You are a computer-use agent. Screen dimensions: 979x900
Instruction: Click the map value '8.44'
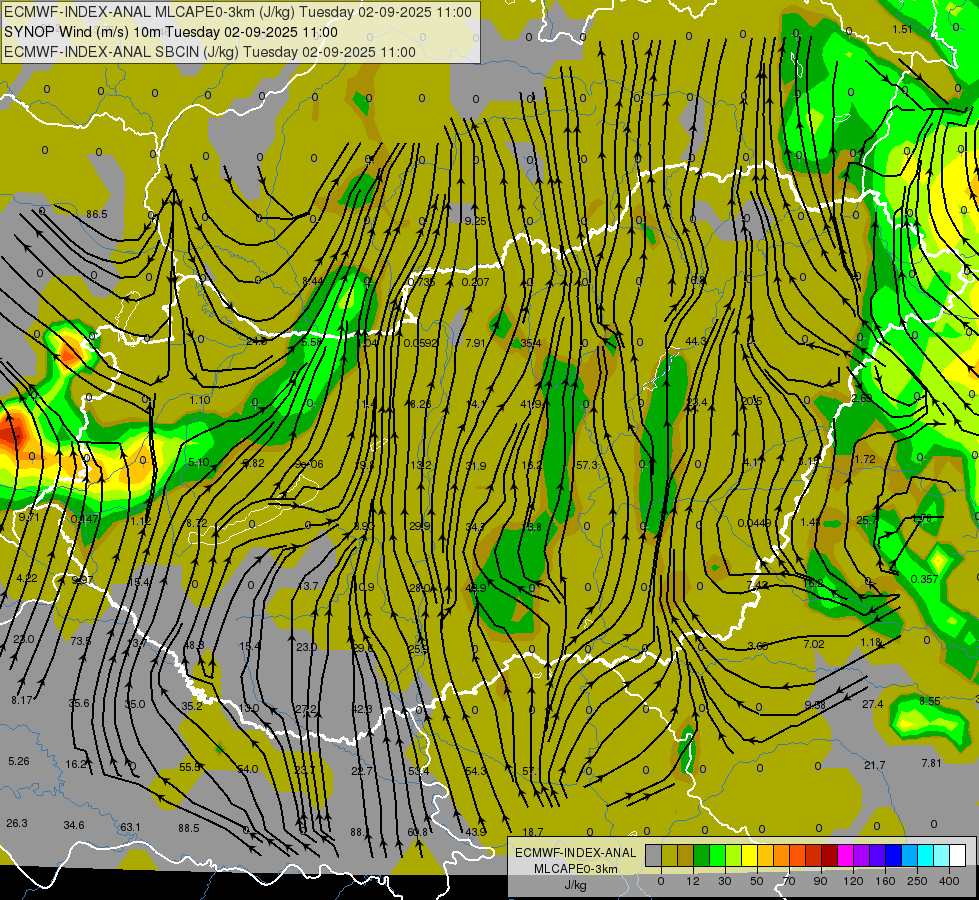point(313,281)
